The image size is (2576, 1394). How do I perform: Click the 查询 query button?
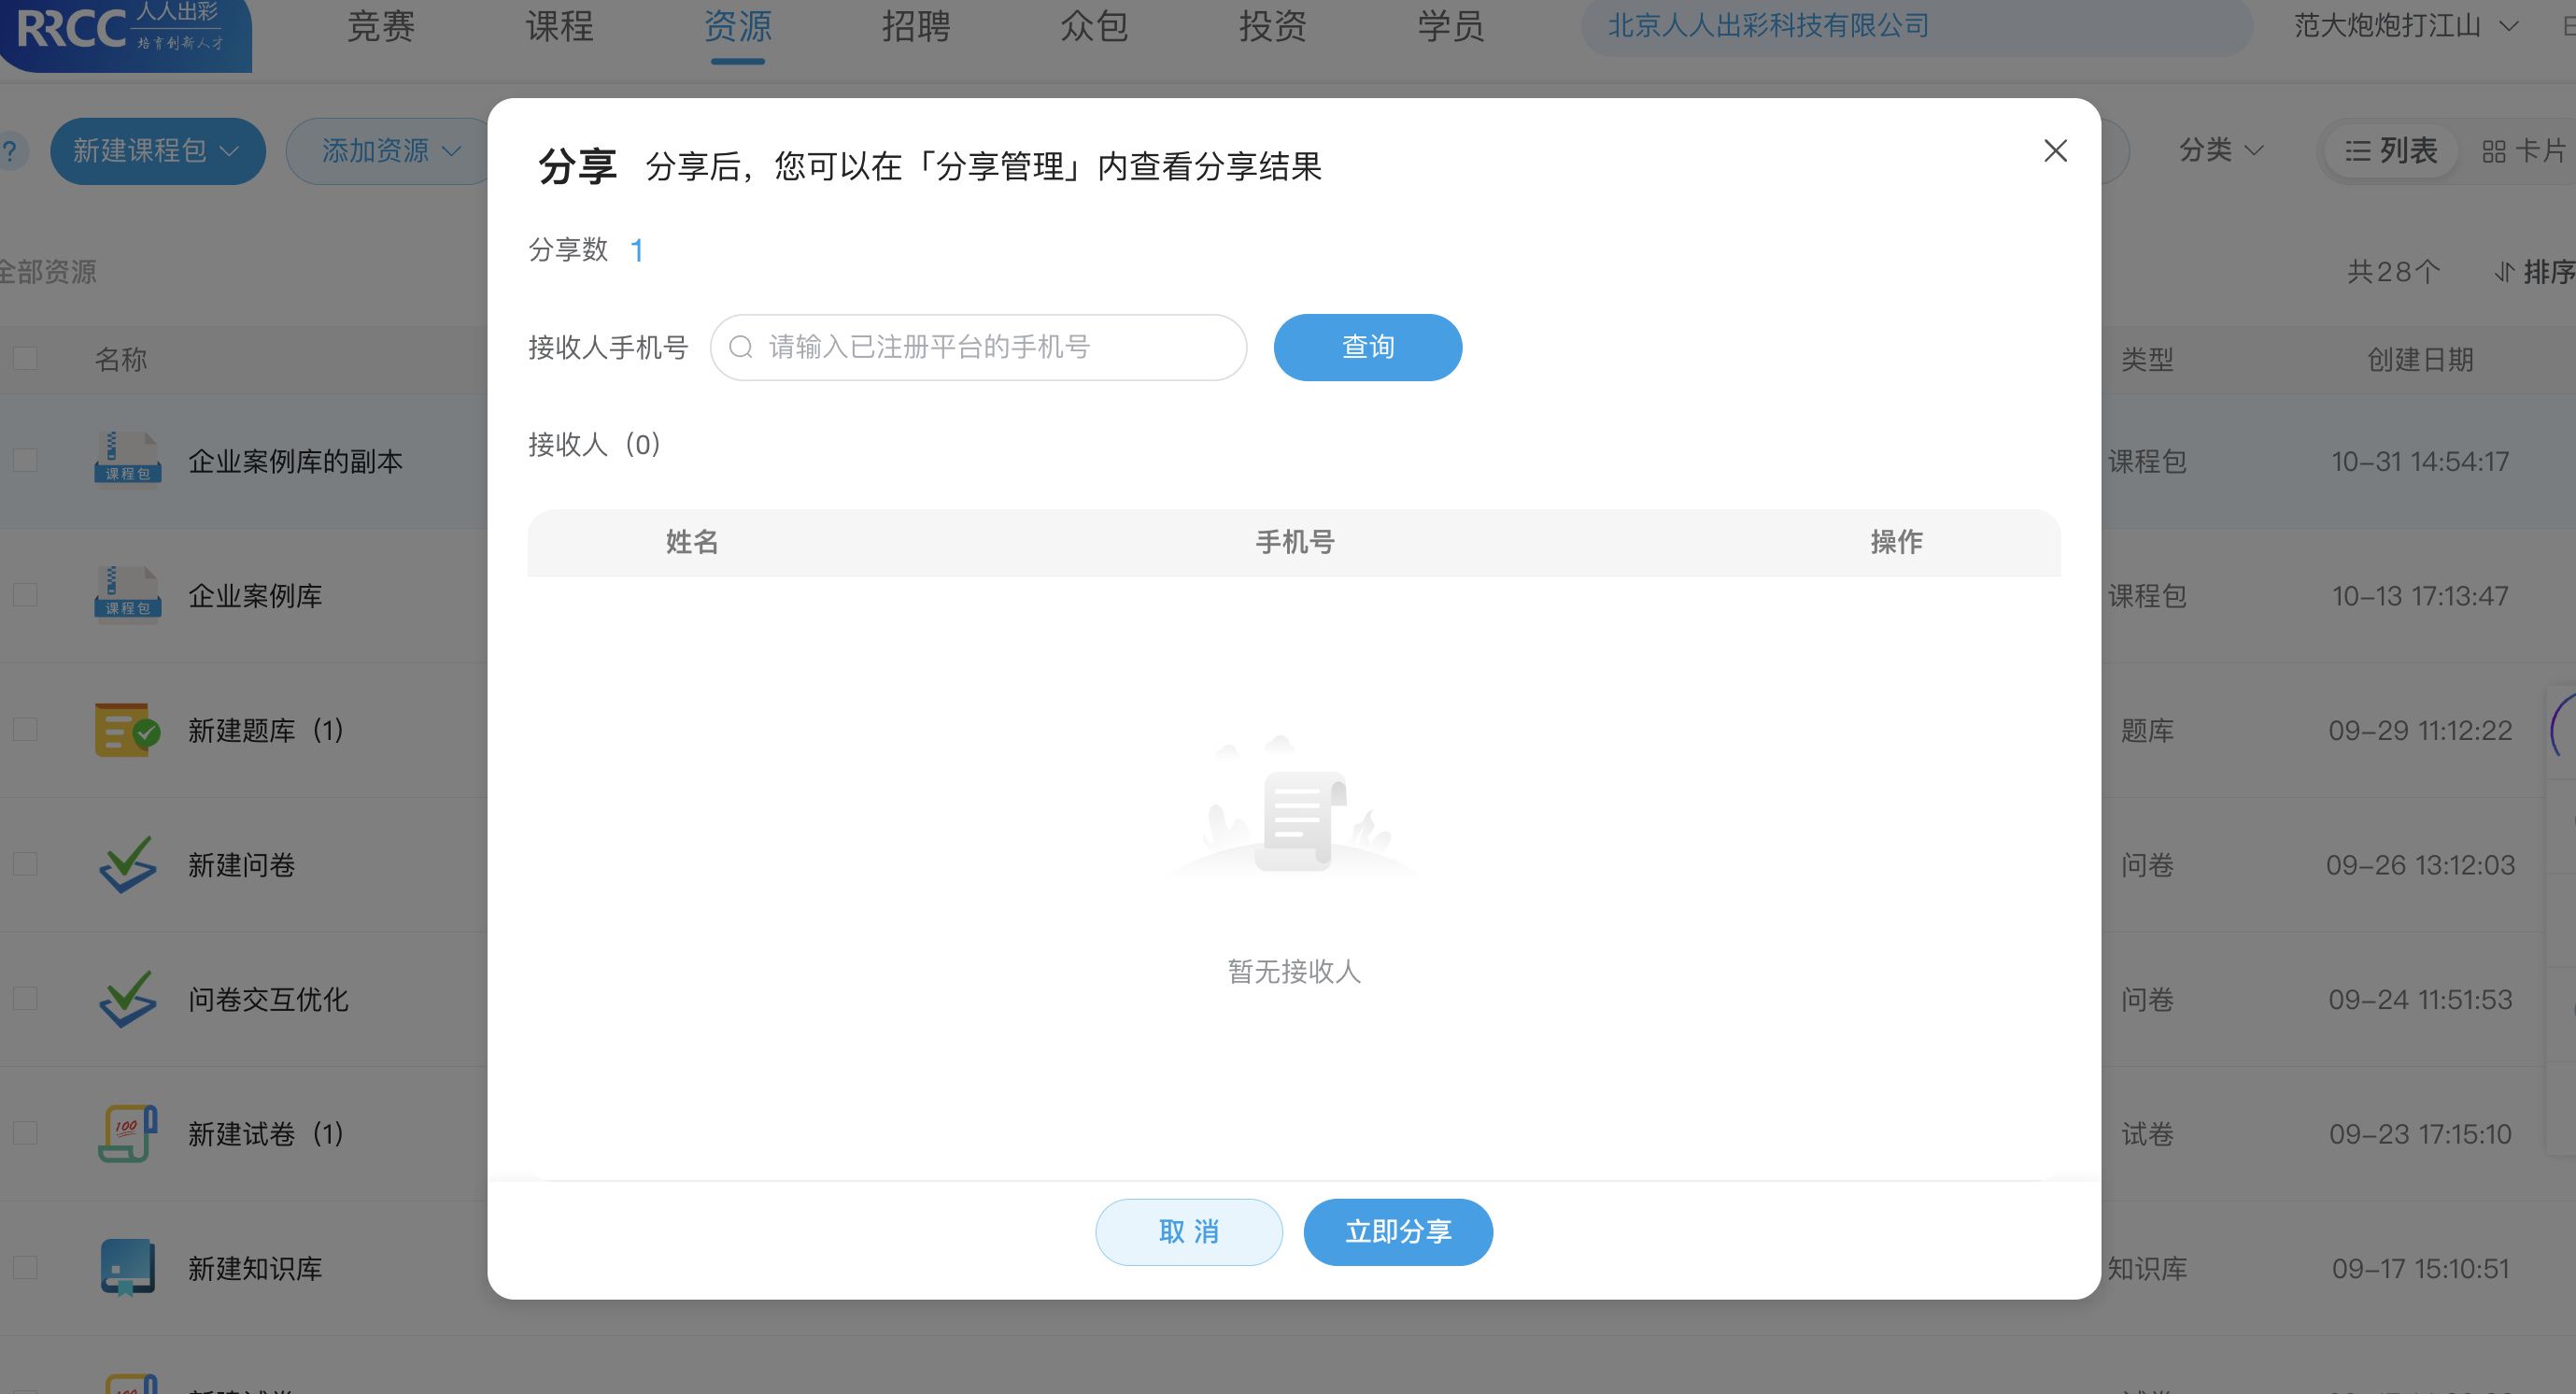pyautogui.click(x=1367, y=347)
